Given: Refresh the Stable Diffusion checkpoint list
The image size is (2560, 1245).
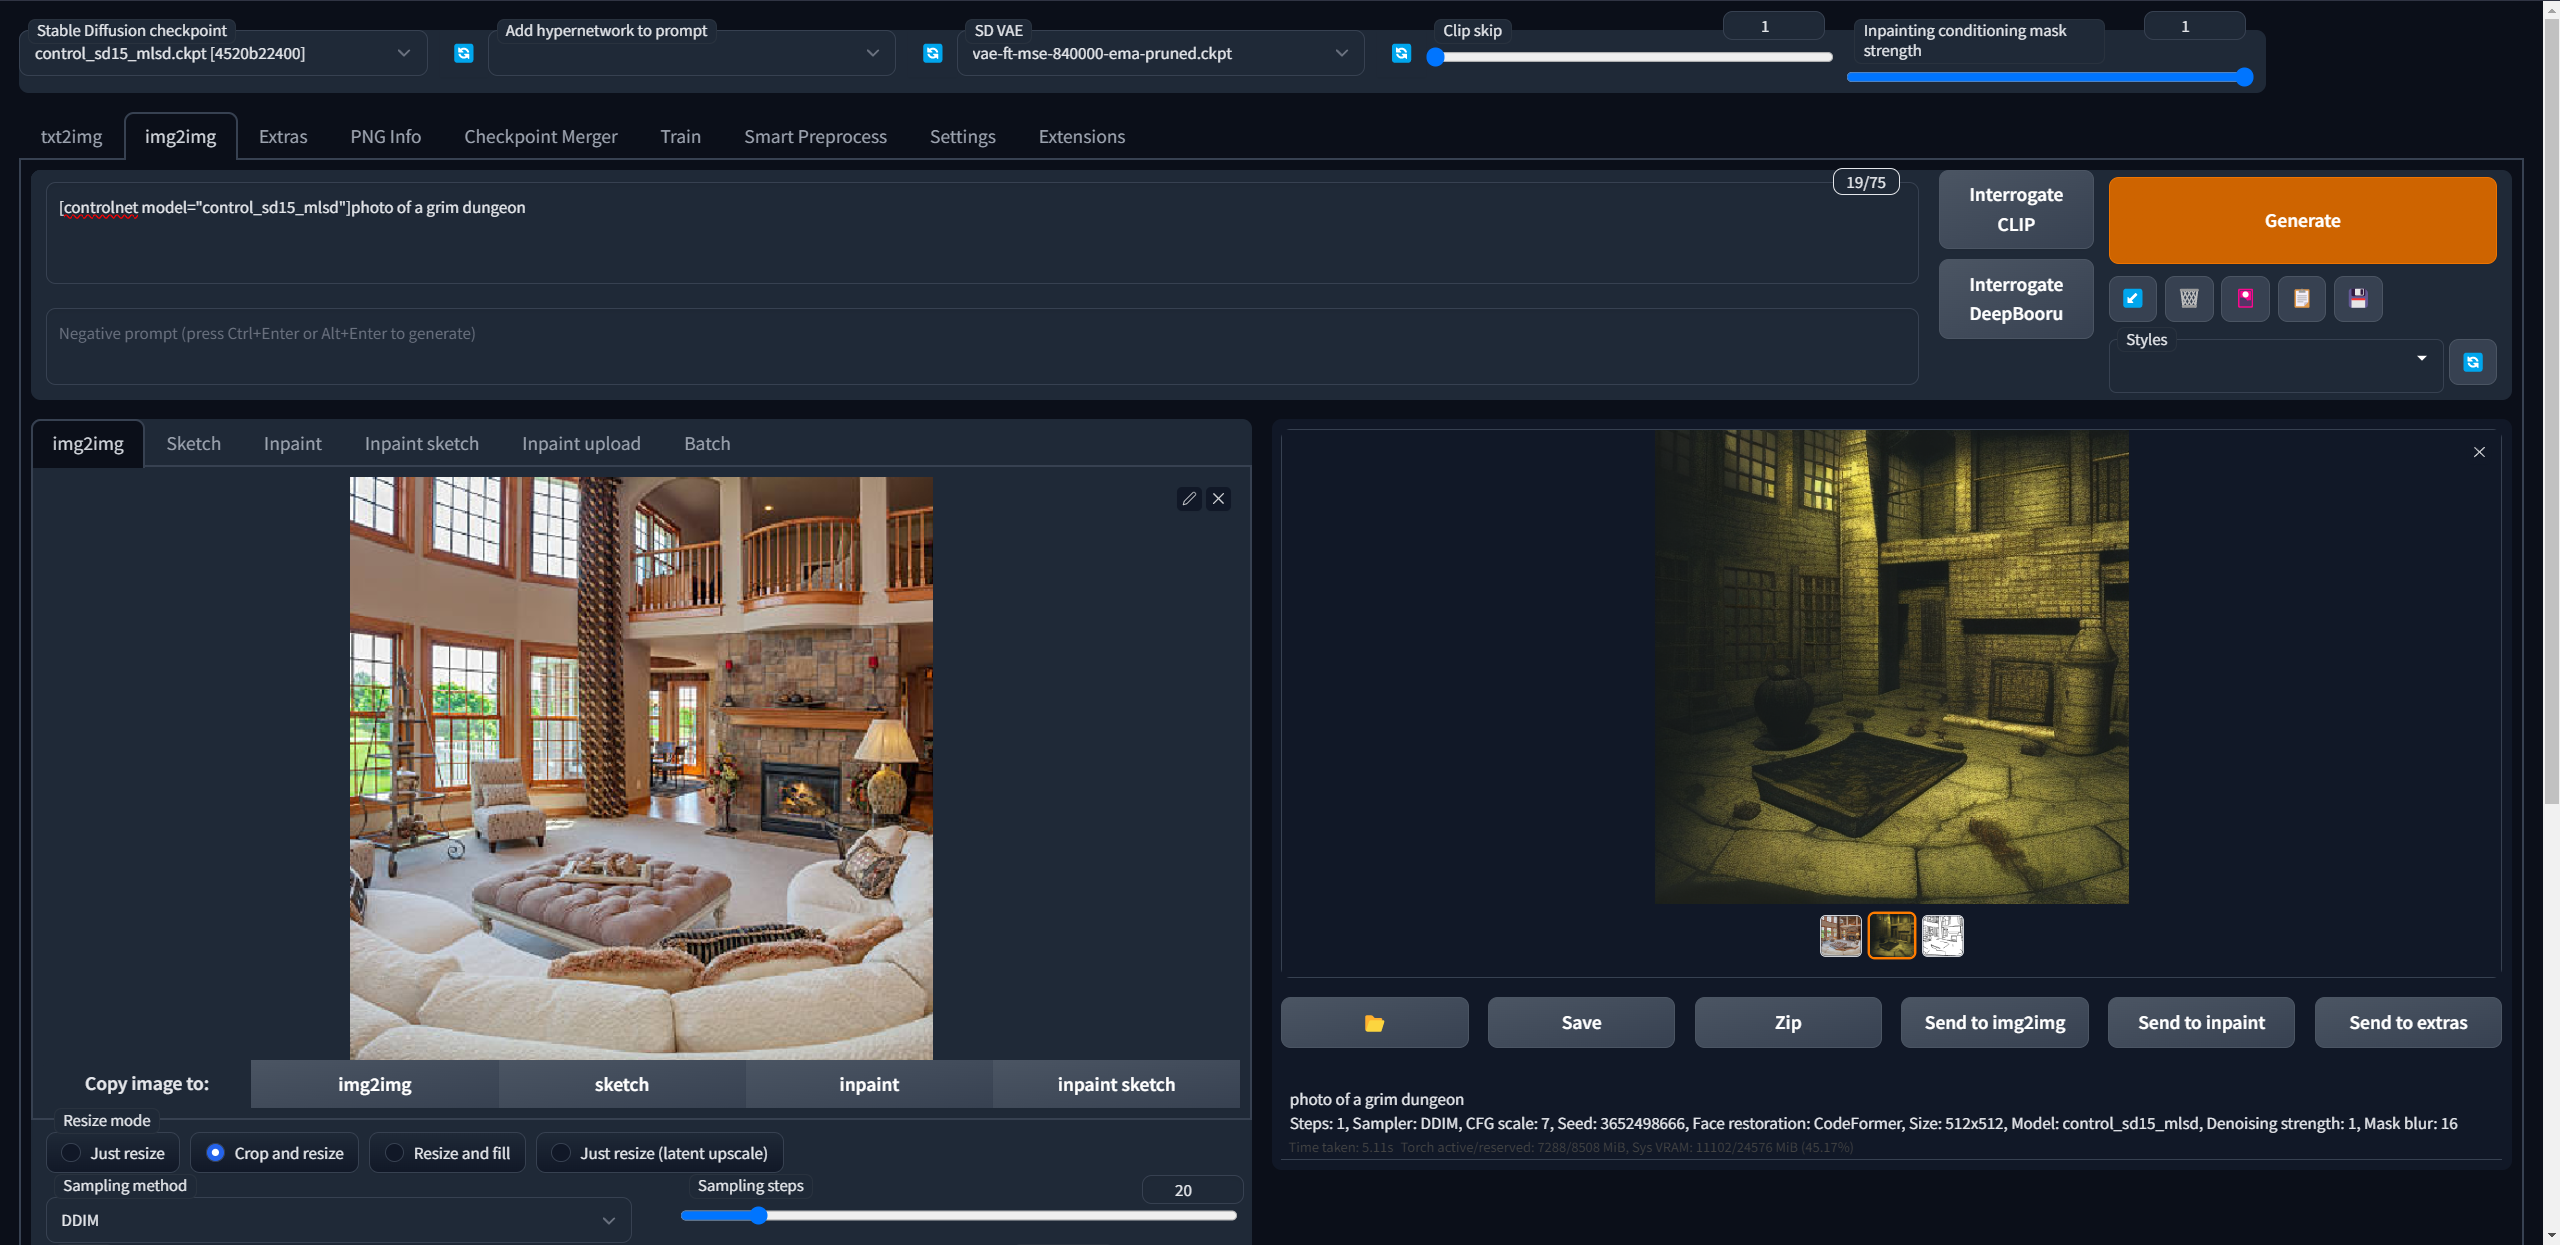Looking at the screenshot, I should [463, 53].
